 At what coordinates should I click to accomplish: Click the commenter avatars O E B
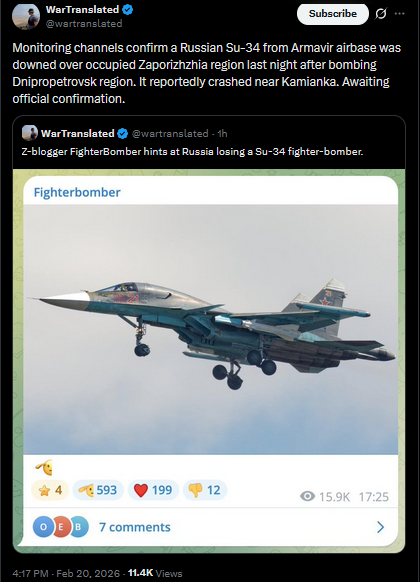[60, 527]
